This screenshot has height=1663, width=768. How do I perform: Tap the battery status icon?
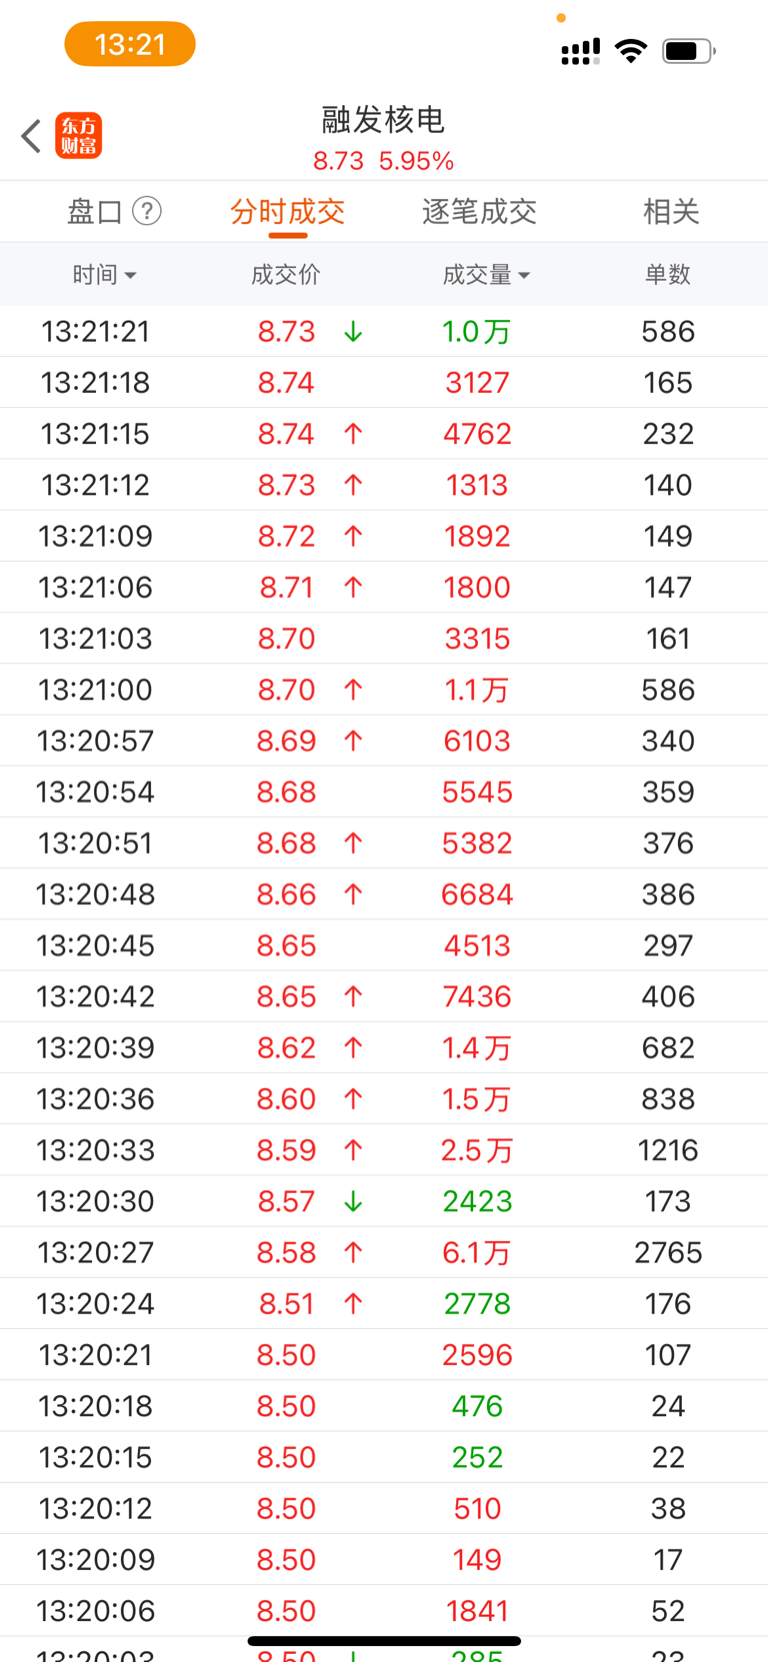point(689,51)
